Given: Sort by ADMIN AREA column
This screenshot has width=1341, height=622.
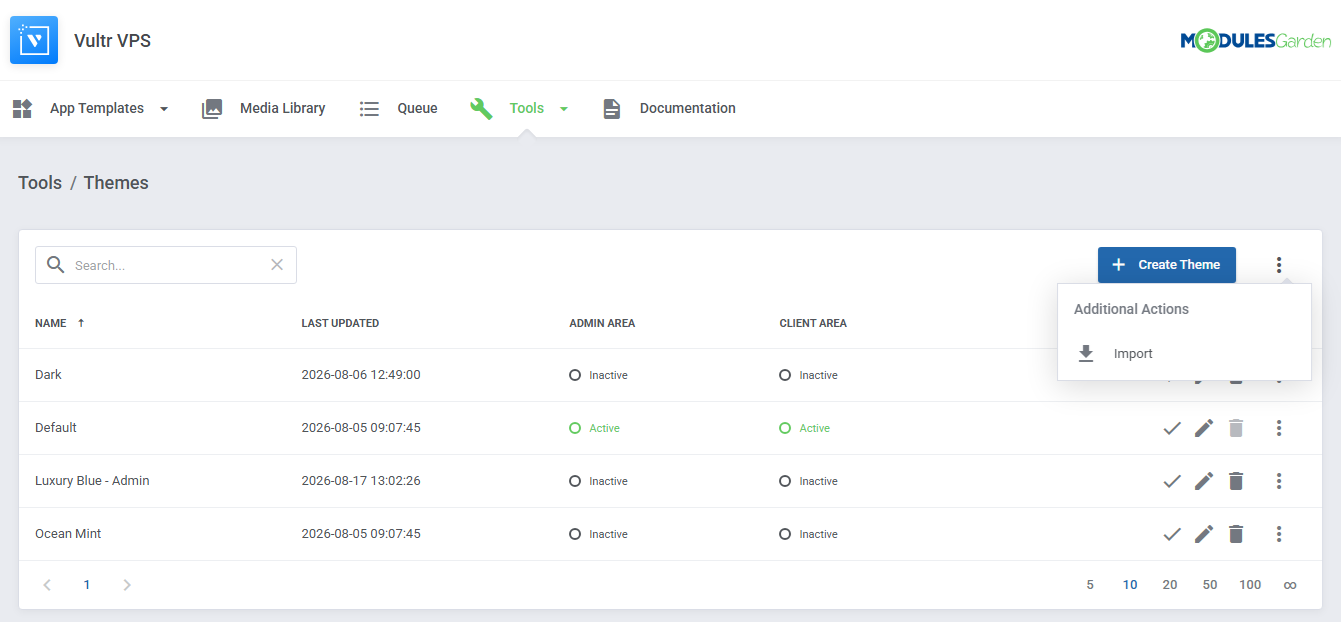Looking at the screenshot, I should point(602,323).
